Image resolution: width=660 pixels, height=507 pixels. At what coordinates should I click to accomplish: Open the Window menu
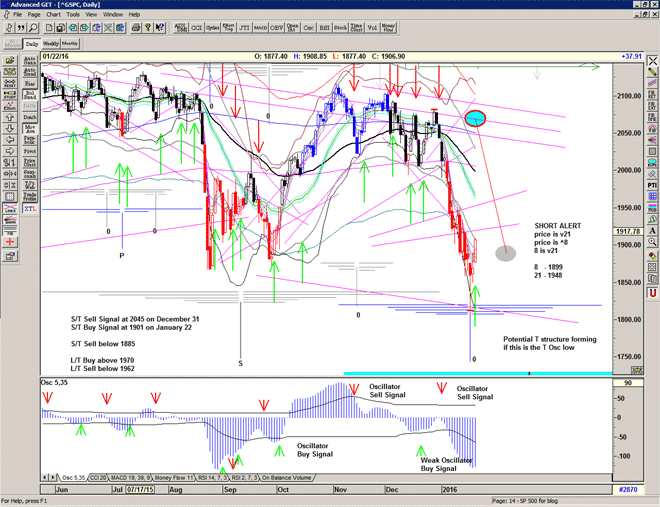pos(113,15)
